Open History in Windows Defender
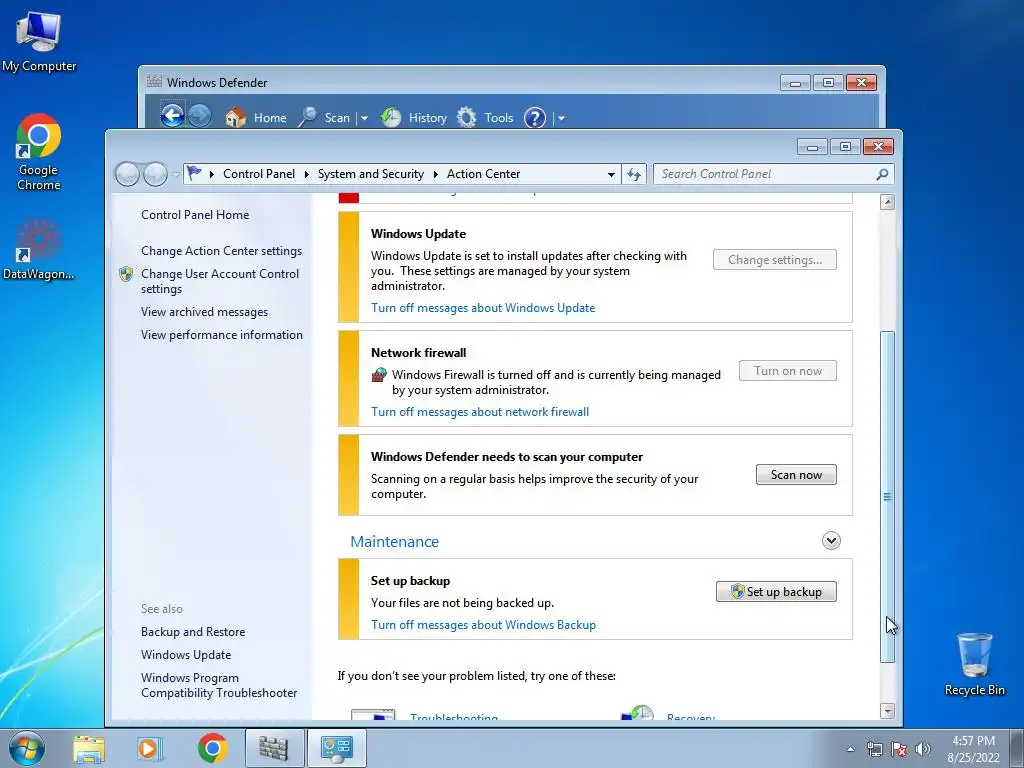 point(414,118)
